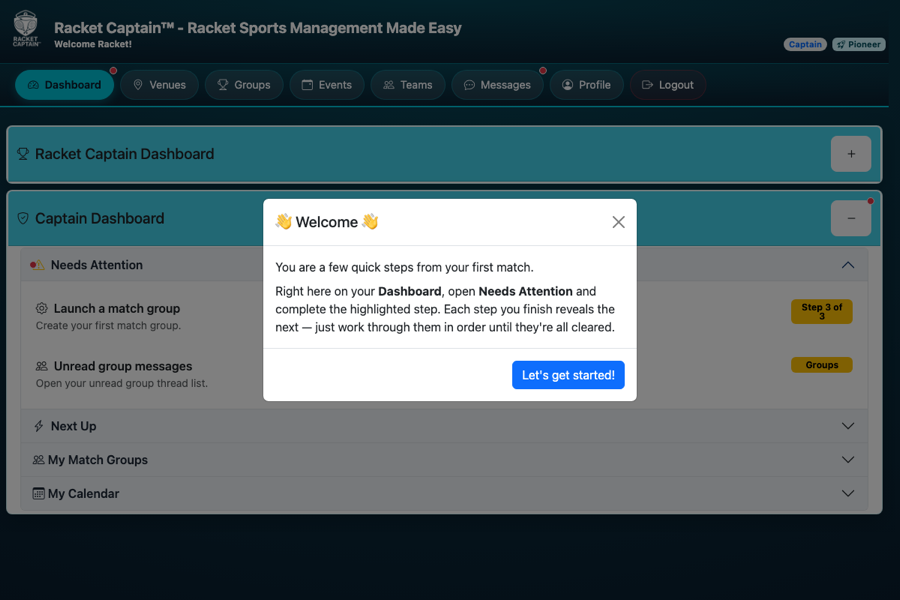Image resolution: width=900 pixels, height=600 pixels.
Task: Switch to the Events tab
Action: [327, 85]
